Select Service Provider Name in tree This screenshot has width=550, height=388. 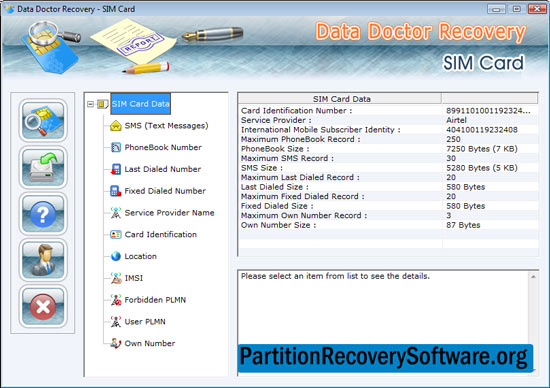tap(169, 213)
